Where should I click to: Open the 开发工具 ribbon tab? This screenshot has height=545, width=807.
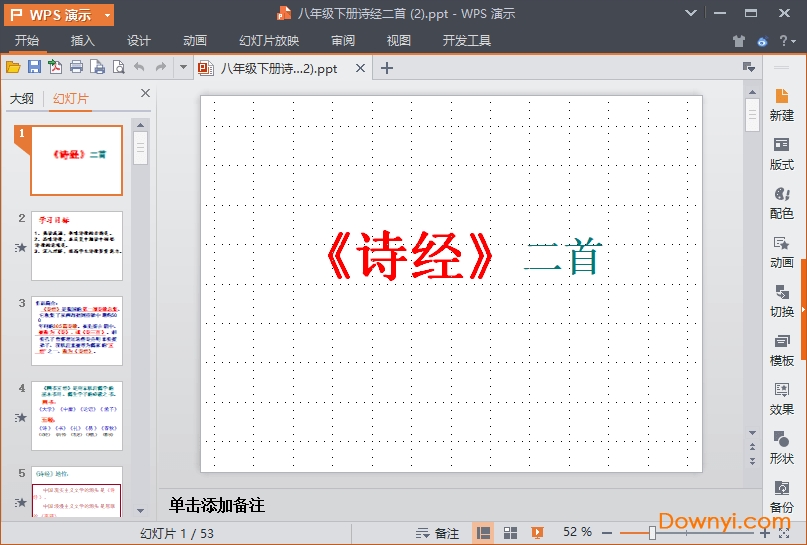(x=467, y=41)
